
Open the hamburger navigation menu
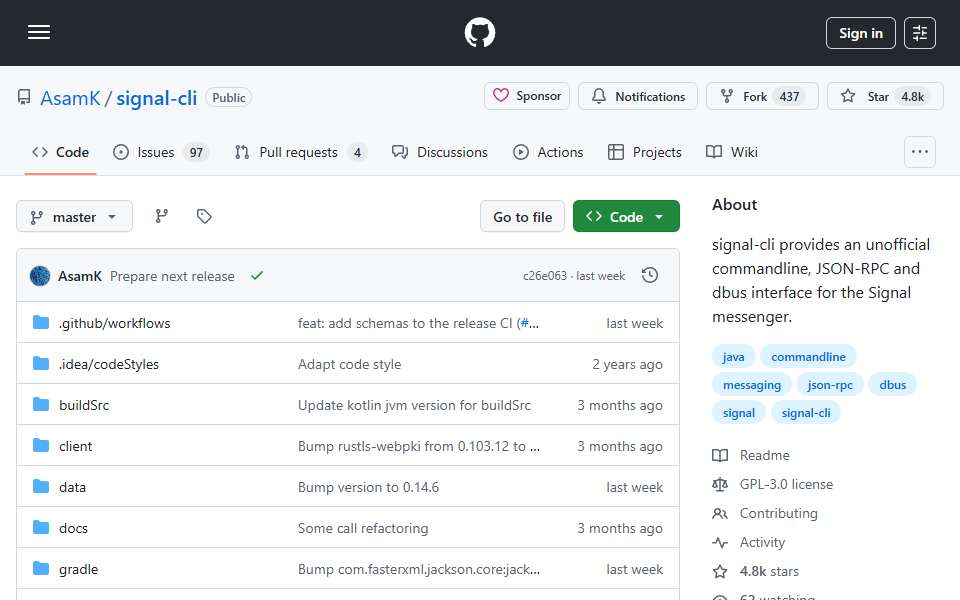pyautogui.click(x=39, y=32)
